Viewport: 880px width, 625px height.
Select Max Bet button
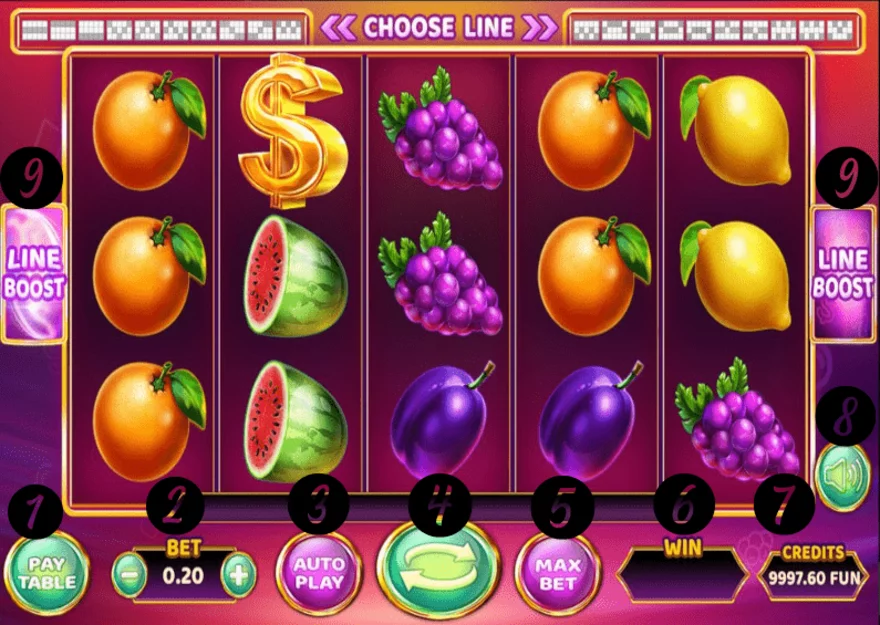[557, 573]
